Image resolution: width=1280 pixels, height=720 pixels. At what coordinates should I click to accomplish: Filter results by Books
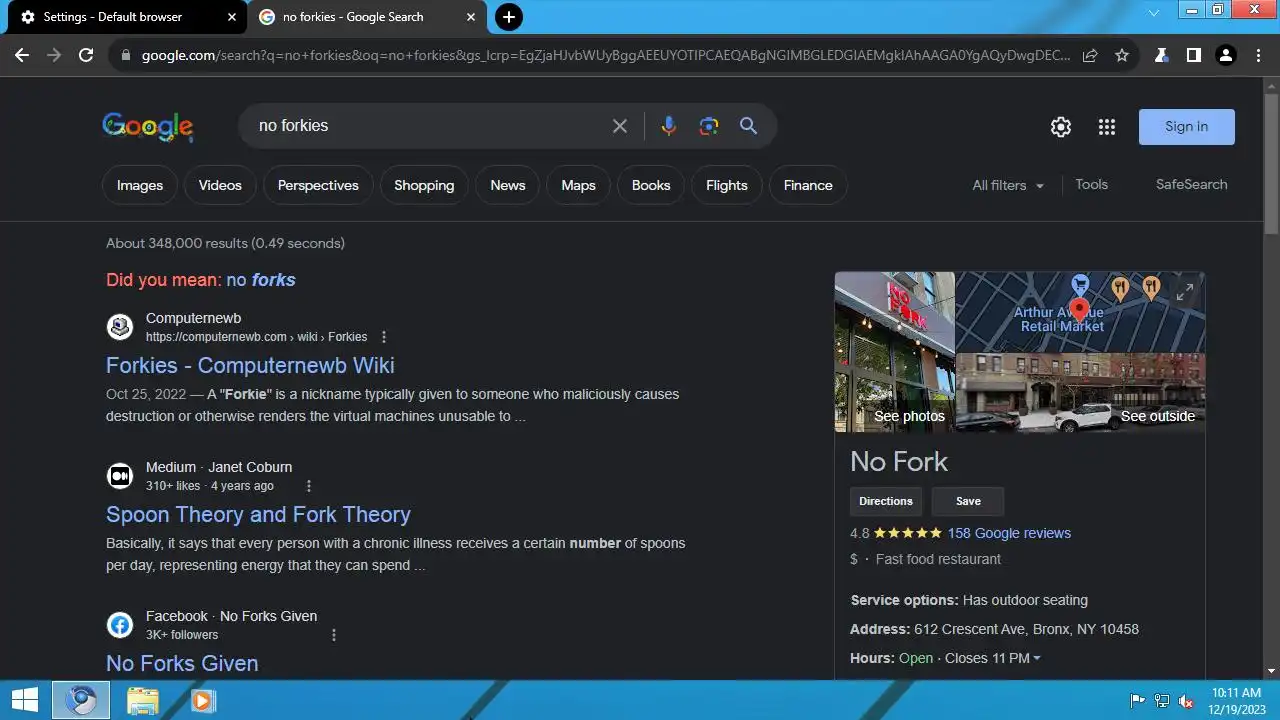click(x=651, y=185)
